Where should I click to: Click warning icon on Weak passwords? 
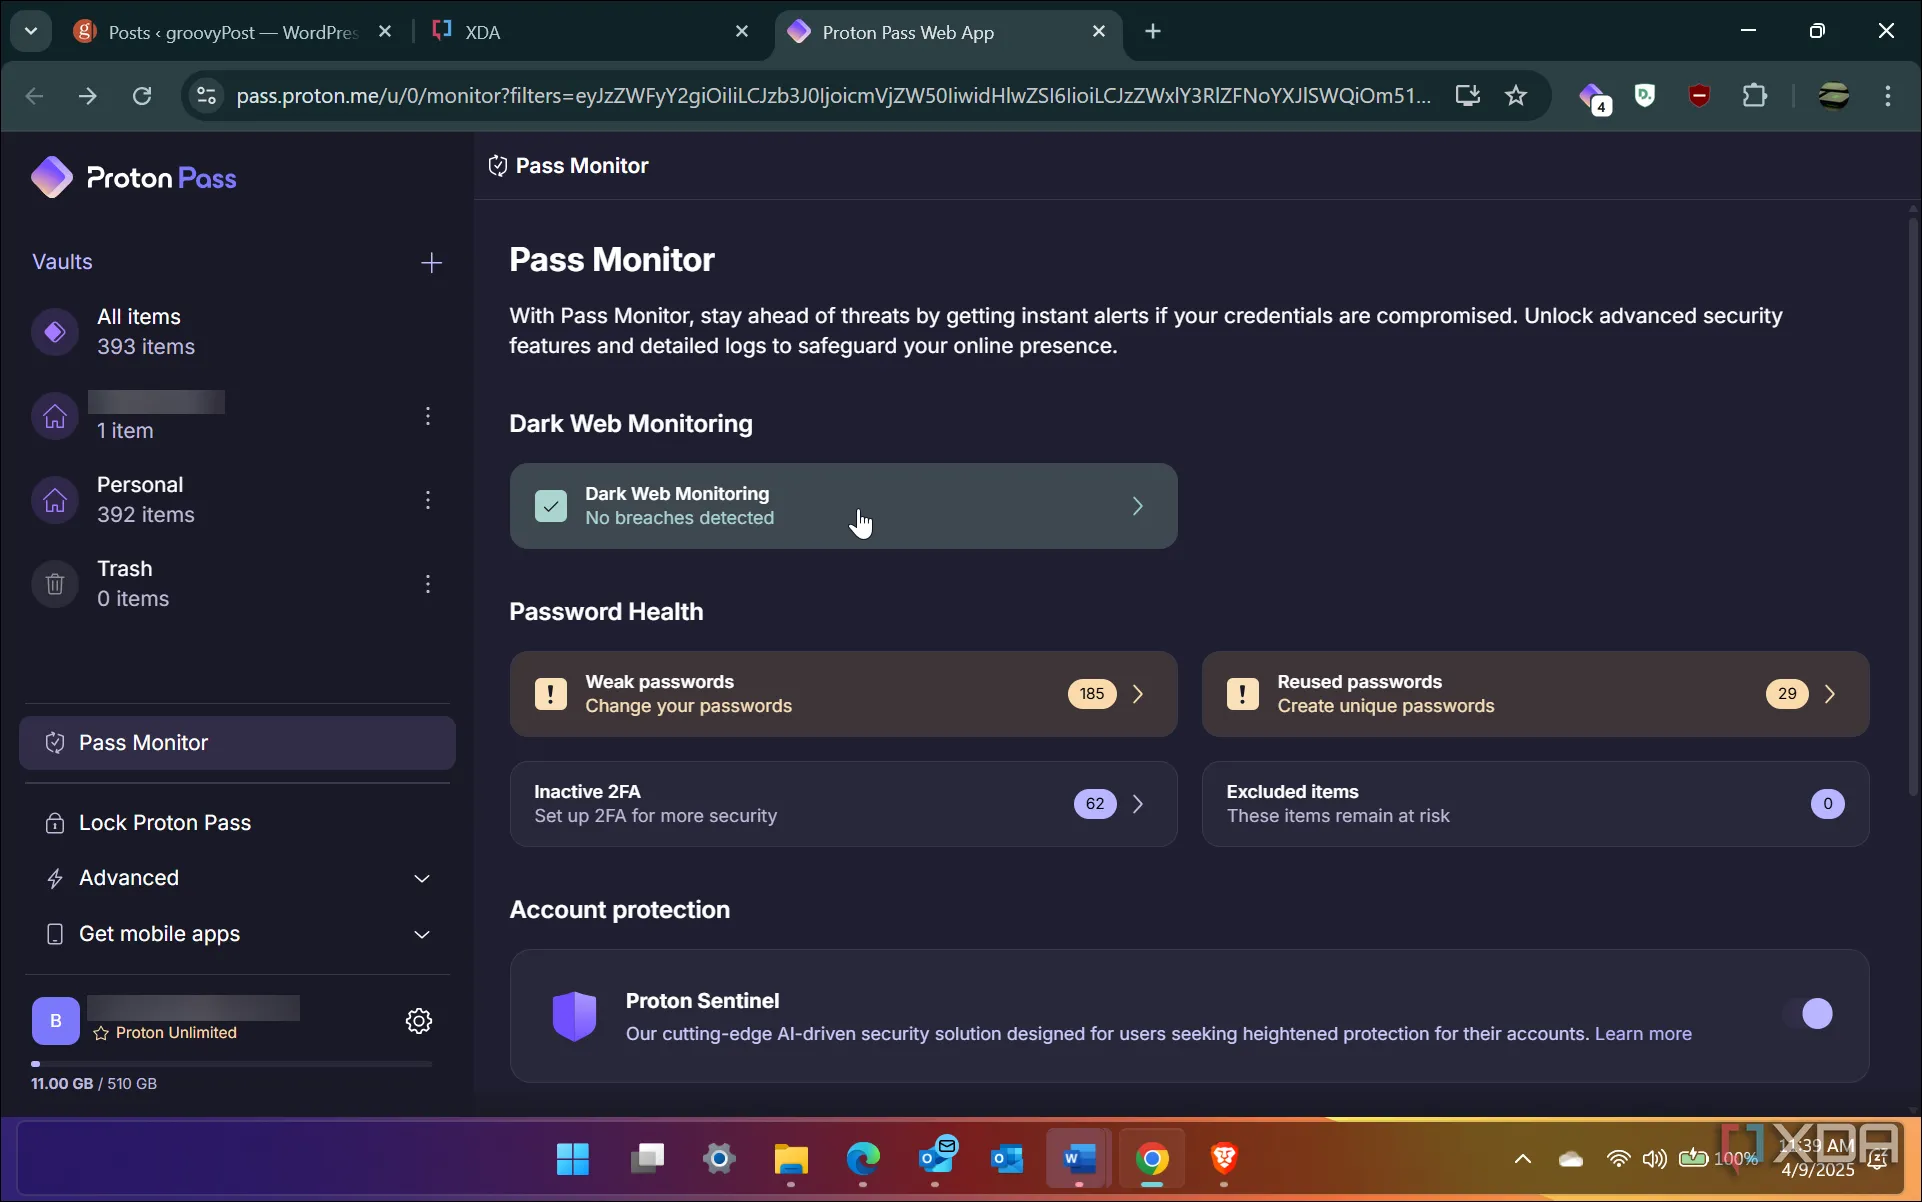[550, 694]
